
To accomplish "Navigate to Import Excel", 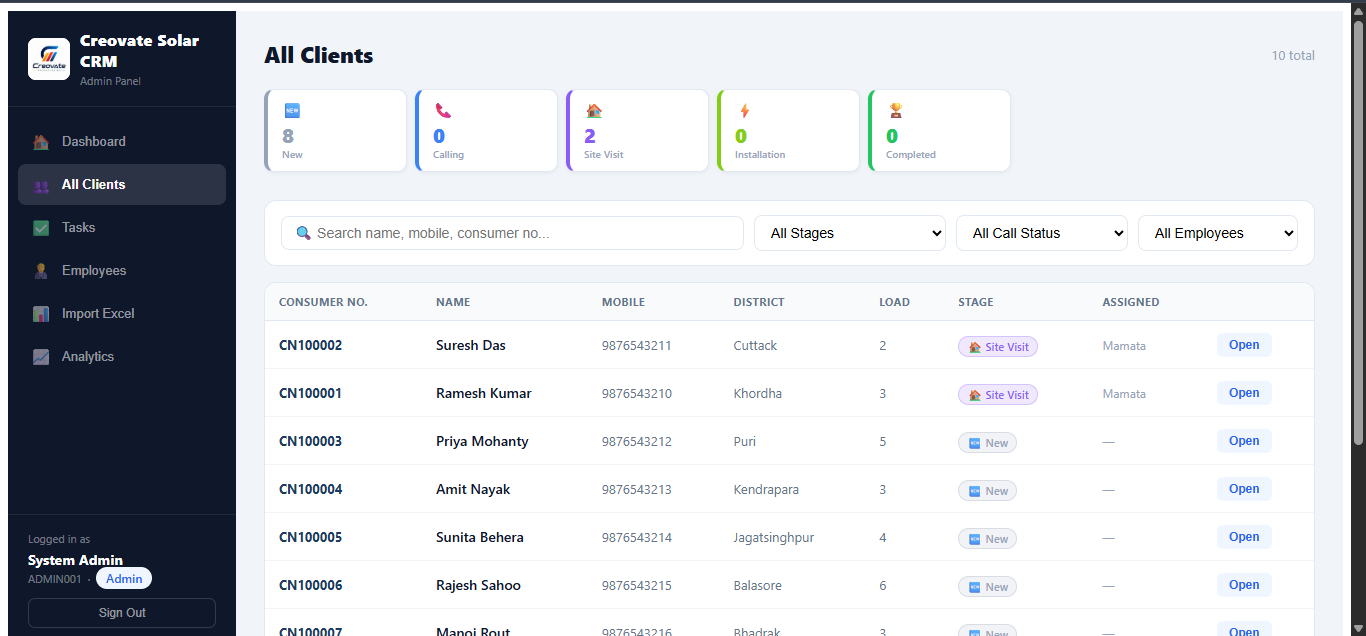I will click(122, 314).
